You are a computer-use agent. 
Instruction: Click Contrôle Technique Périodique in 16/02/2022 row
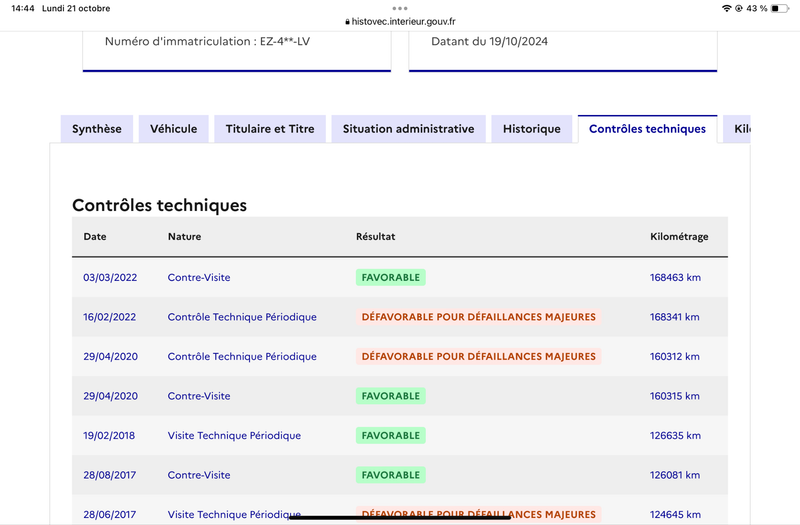242,317
